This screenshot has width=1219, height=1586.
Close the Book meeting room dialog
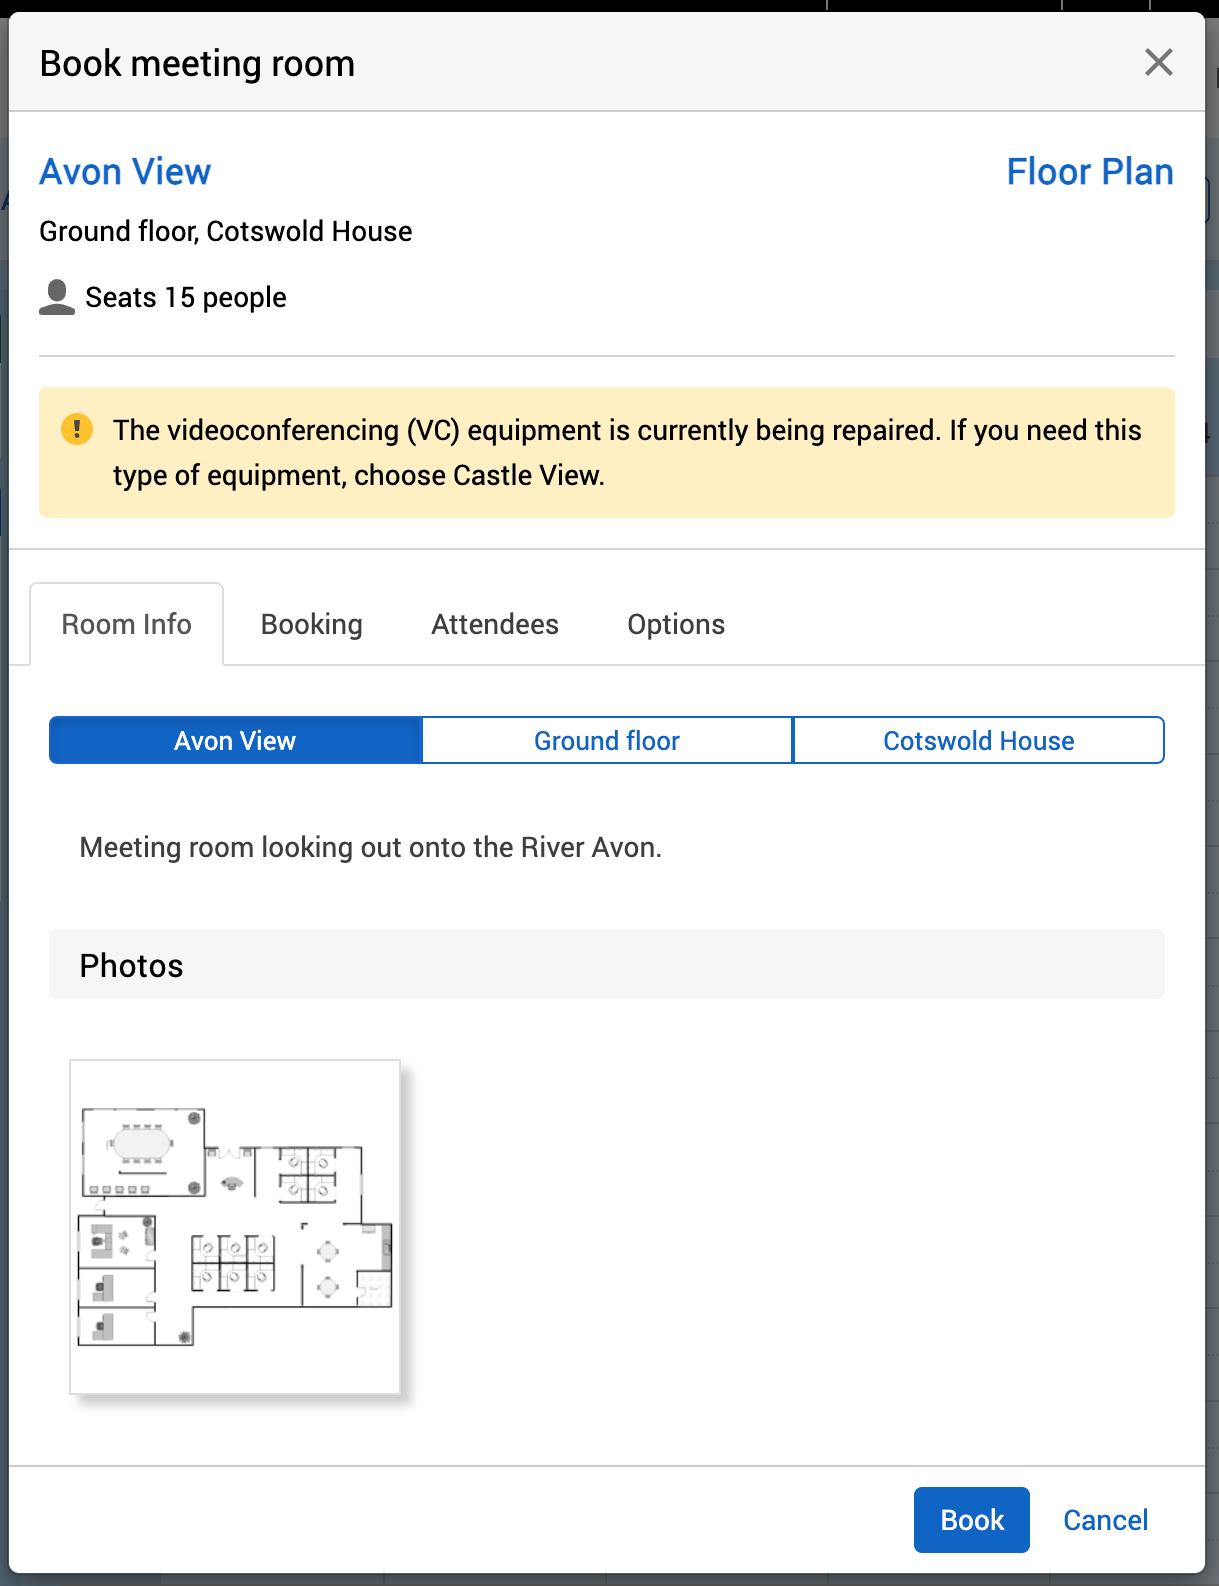click(x=1158, y=63)
